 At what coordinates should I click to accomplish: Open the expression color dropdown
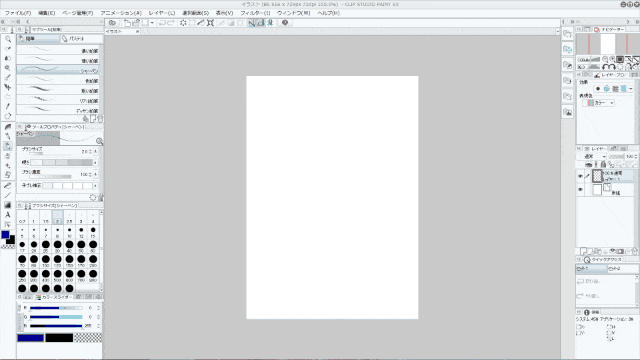click(599, 103)
